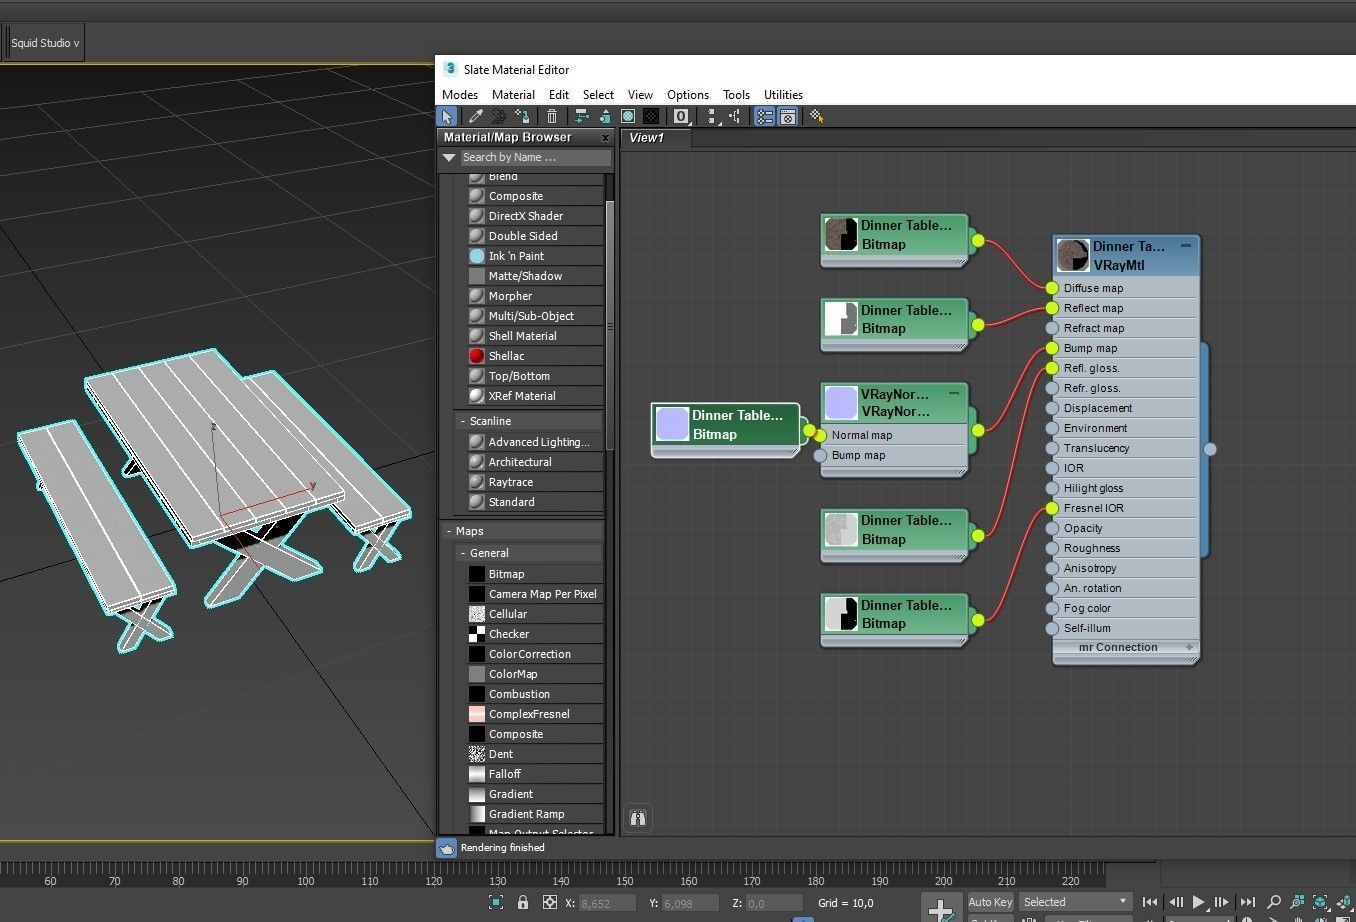Select the eyedropper Pick Material tool
Screen dimensions: 1356x922
pos(476,117)
